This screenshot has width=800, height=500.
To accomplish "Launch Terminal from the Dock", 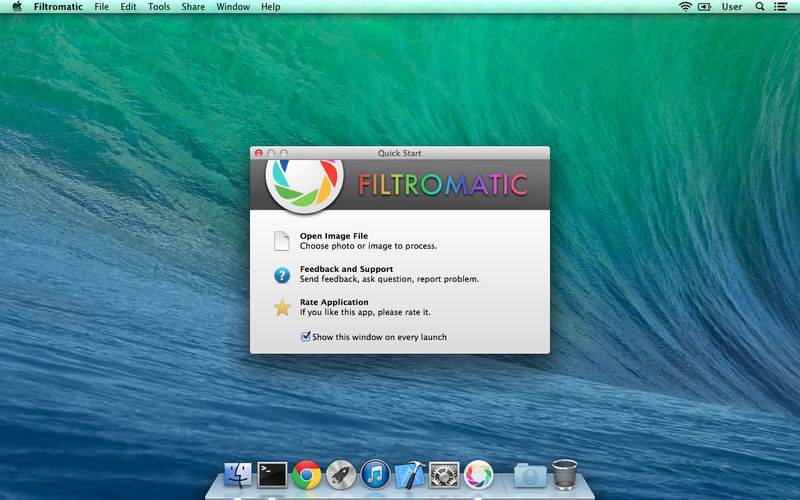I will [x=272, y=475].
